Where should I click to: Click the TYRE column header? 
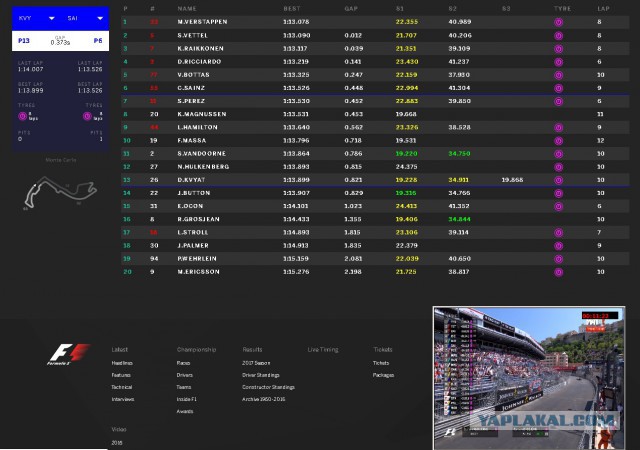click(x=562, y=9)
